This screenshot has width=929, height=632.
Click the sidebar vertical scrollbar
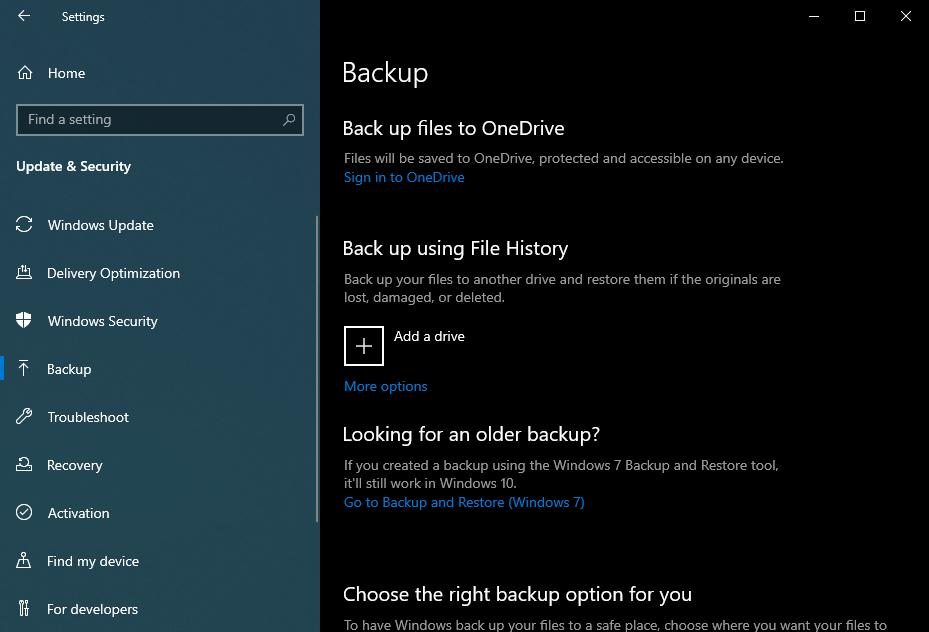pyautogui.click(x=317, y=370)
